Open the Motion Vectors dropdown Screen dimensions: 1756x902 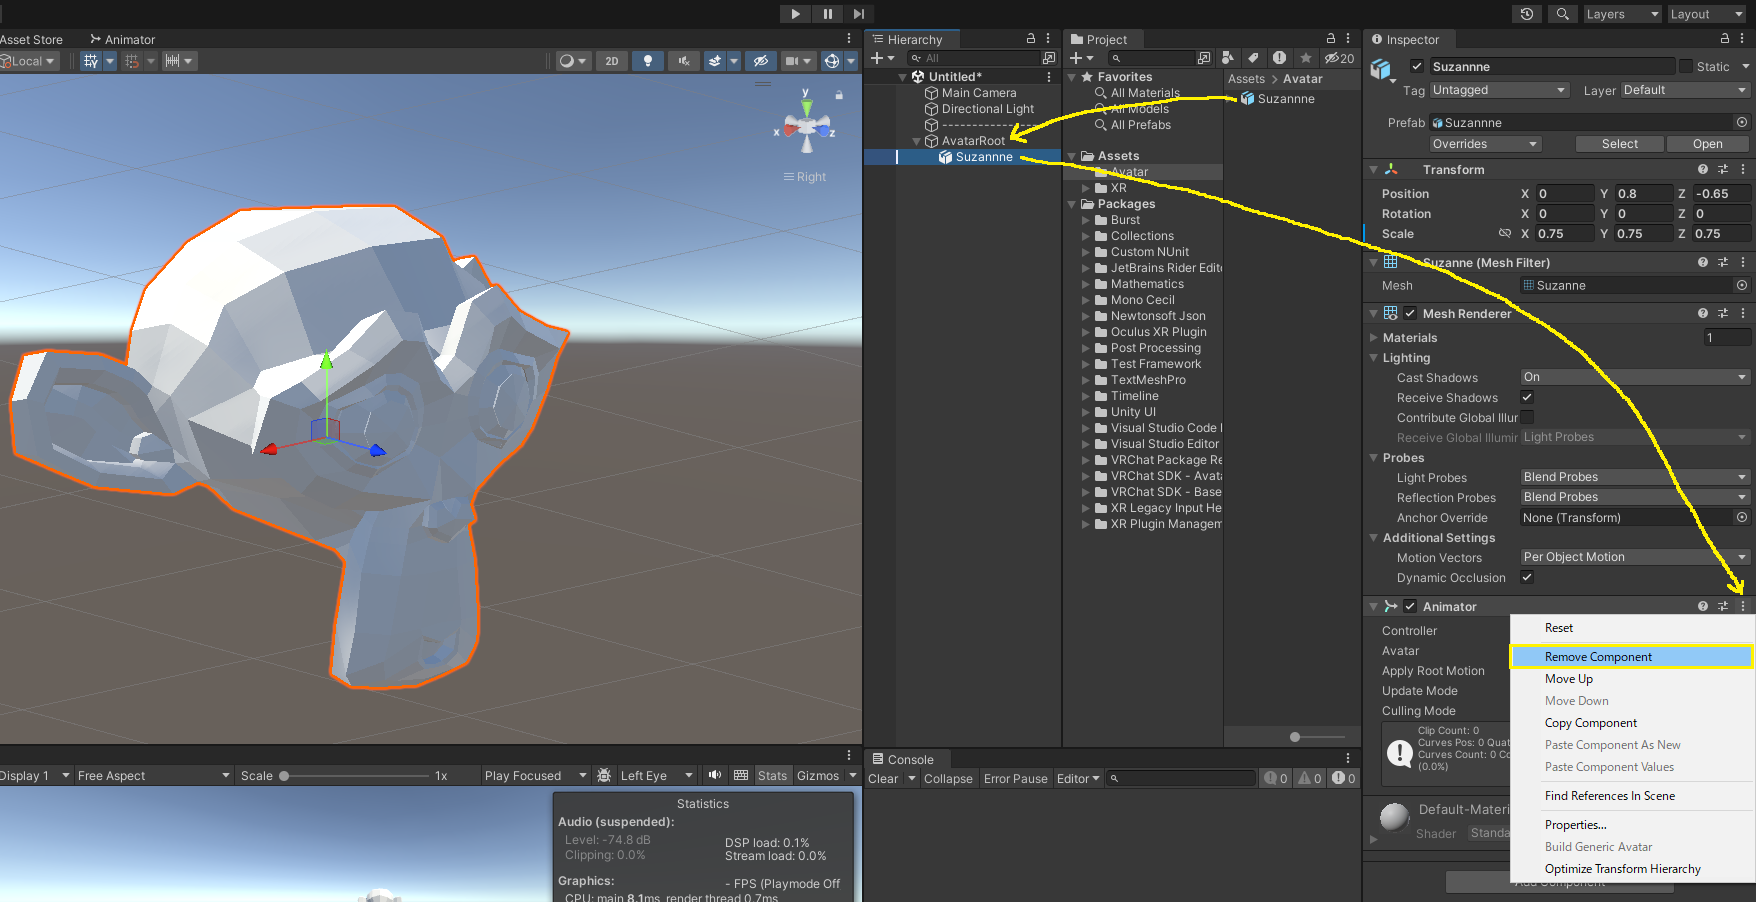coord(1635,557)
